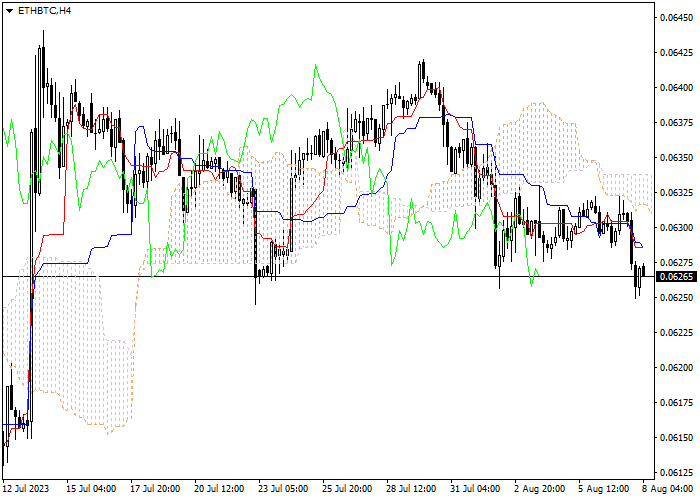
Task: Click the 0.06425 price axis label
Action: [676, 53]
